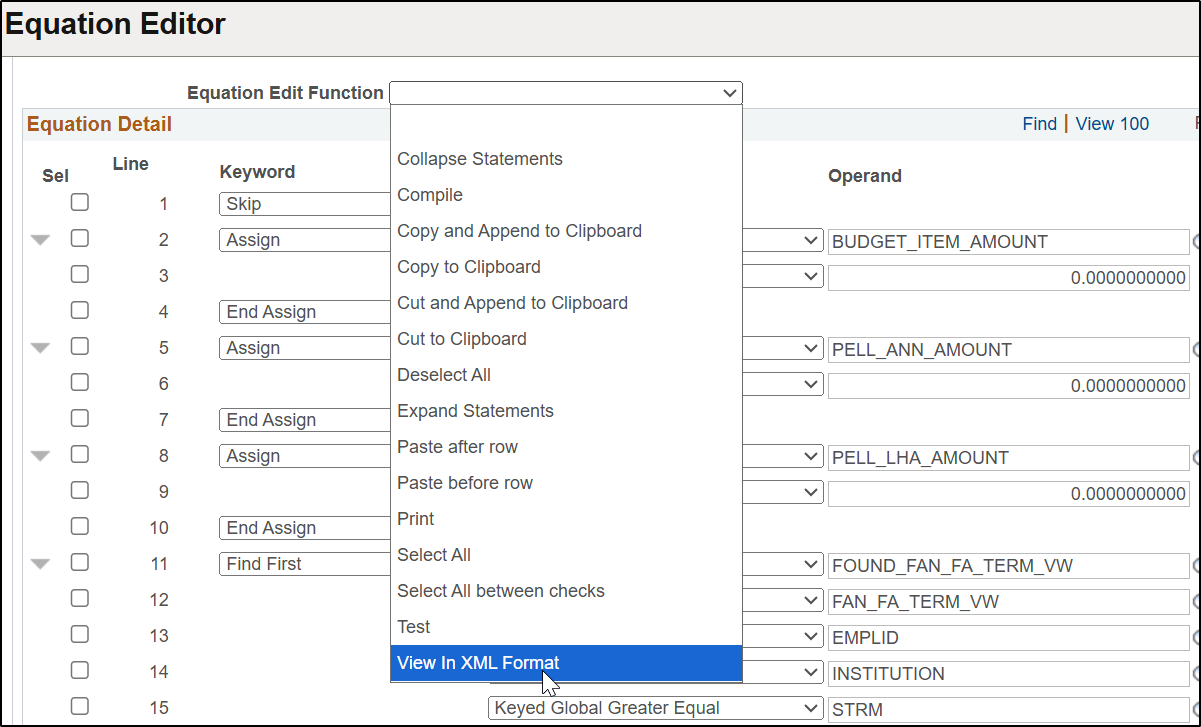Viewport: 1201px width, 727px height.
Task: Choose Expand Statements in the dropdown list
Action: click(x=475, y=411)
